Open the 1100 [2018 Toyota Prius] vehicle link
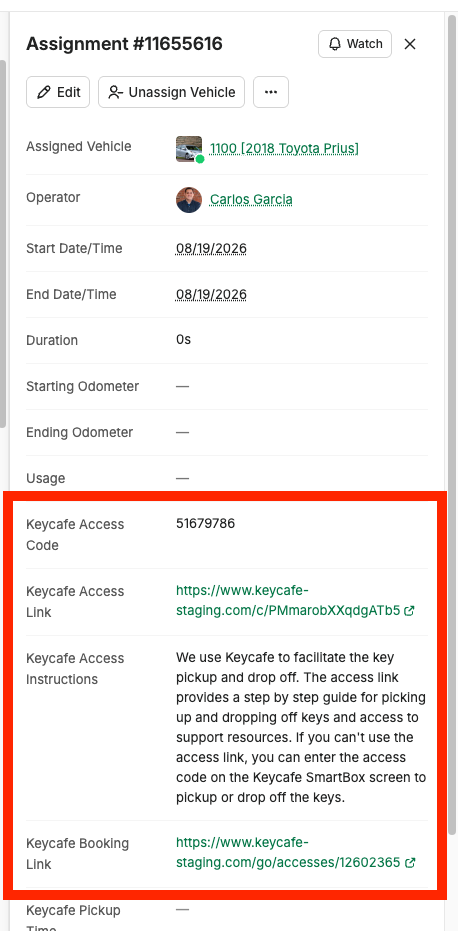This screenshot has width=458, height=931. (284, 148)
